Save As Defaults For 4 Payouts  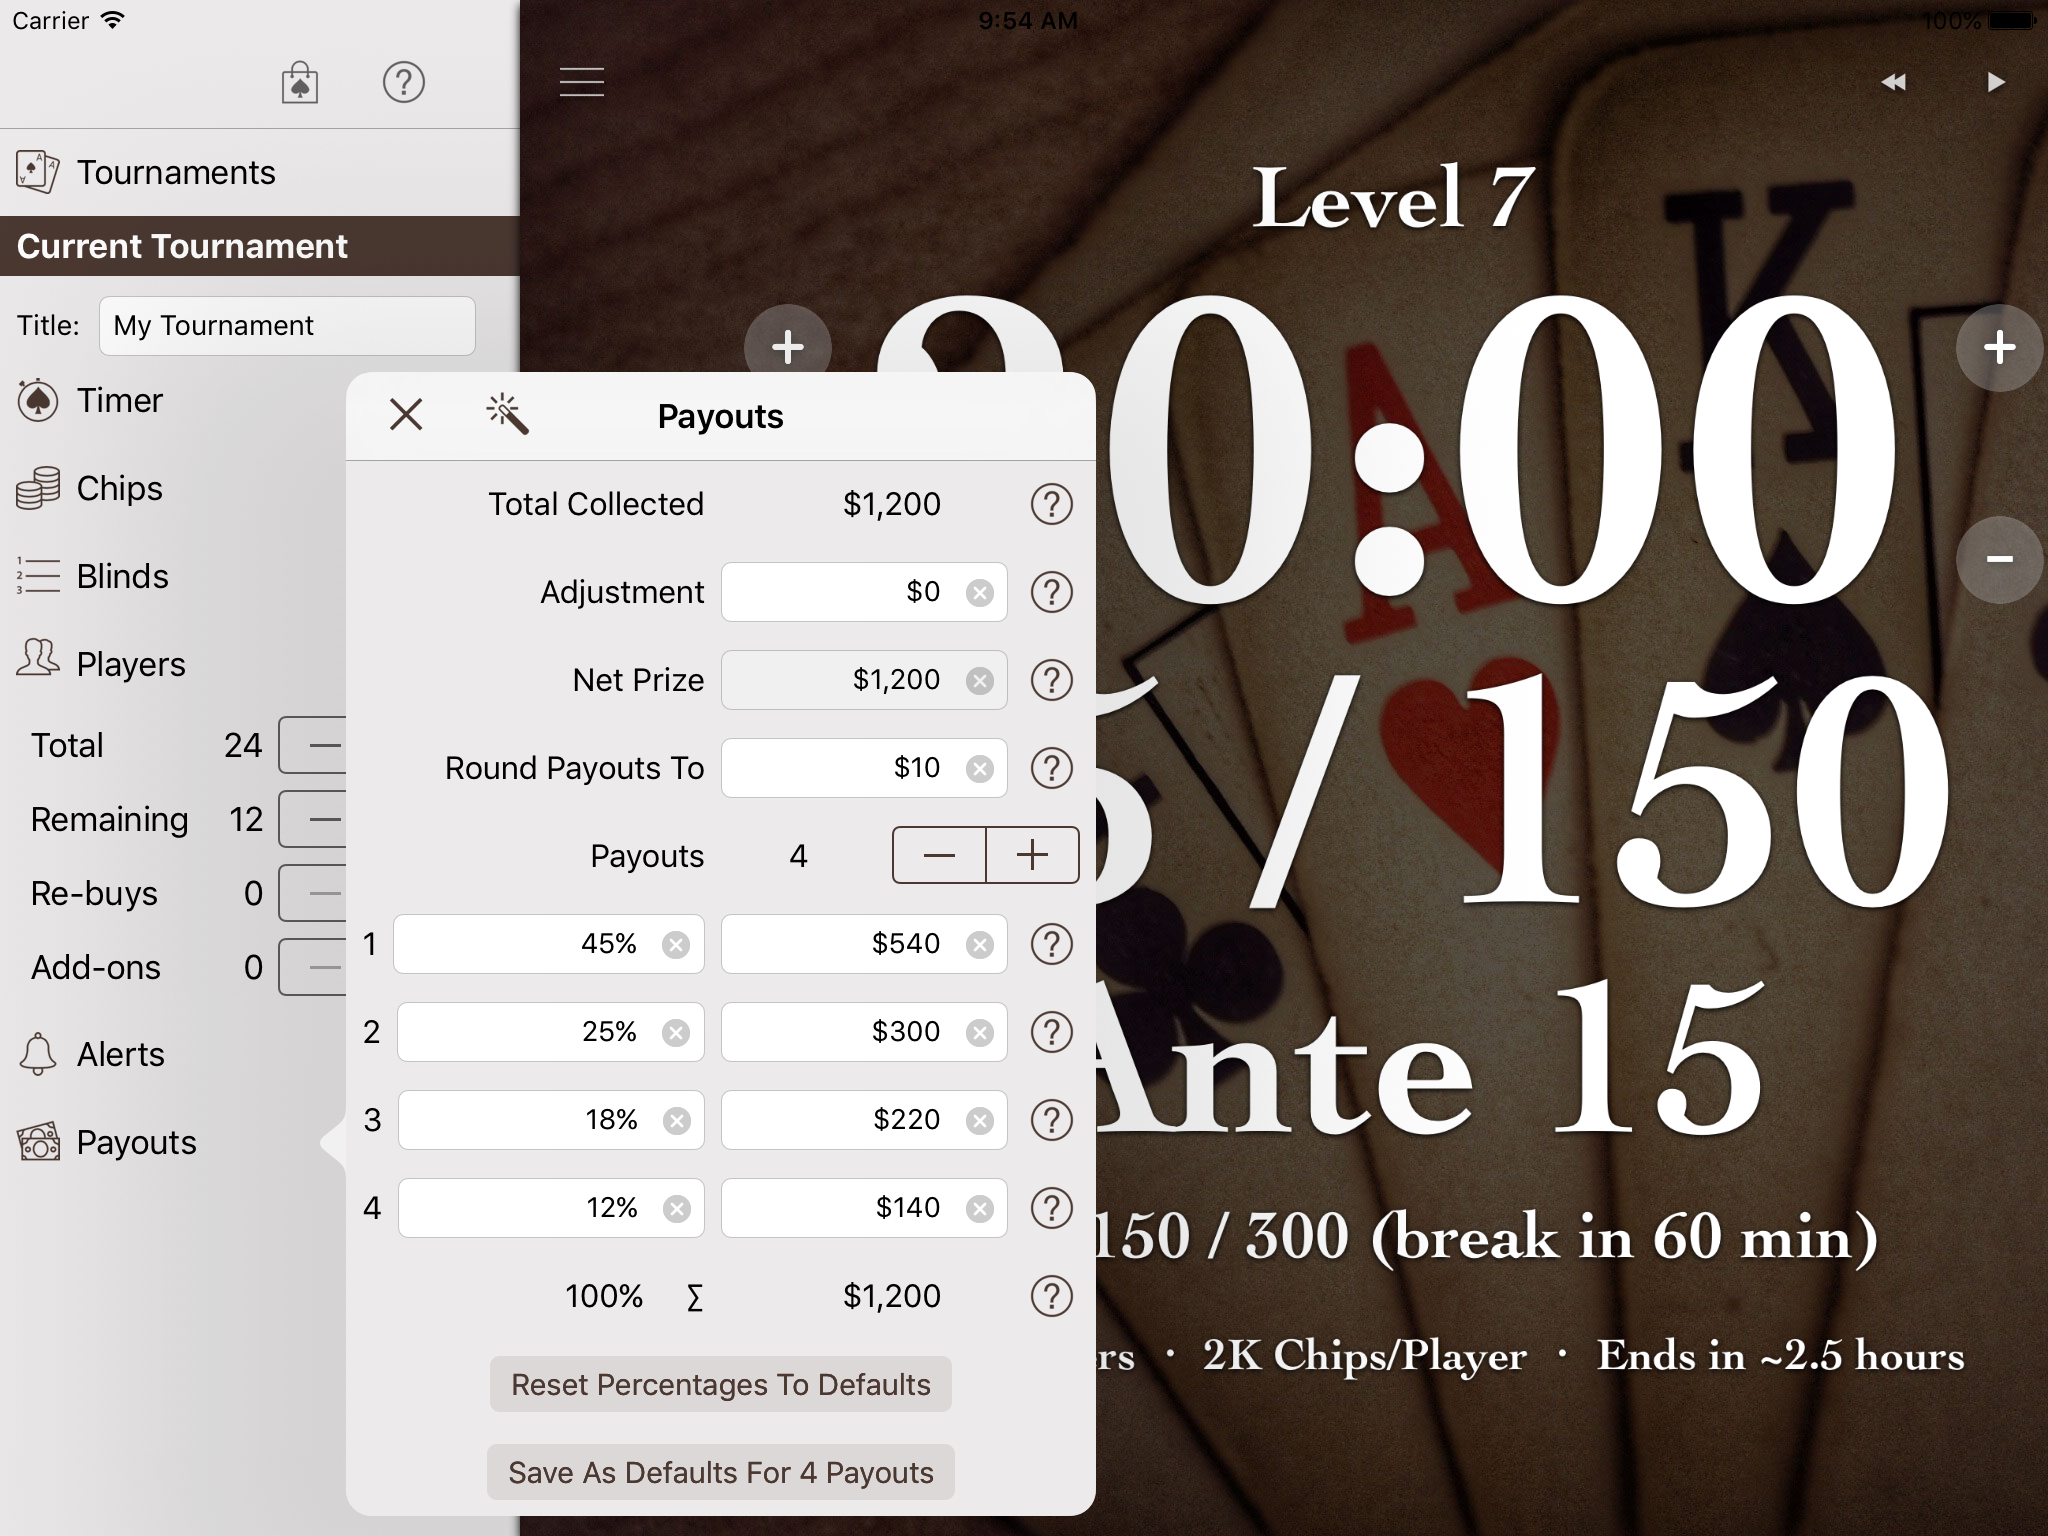pos(721,1472)
